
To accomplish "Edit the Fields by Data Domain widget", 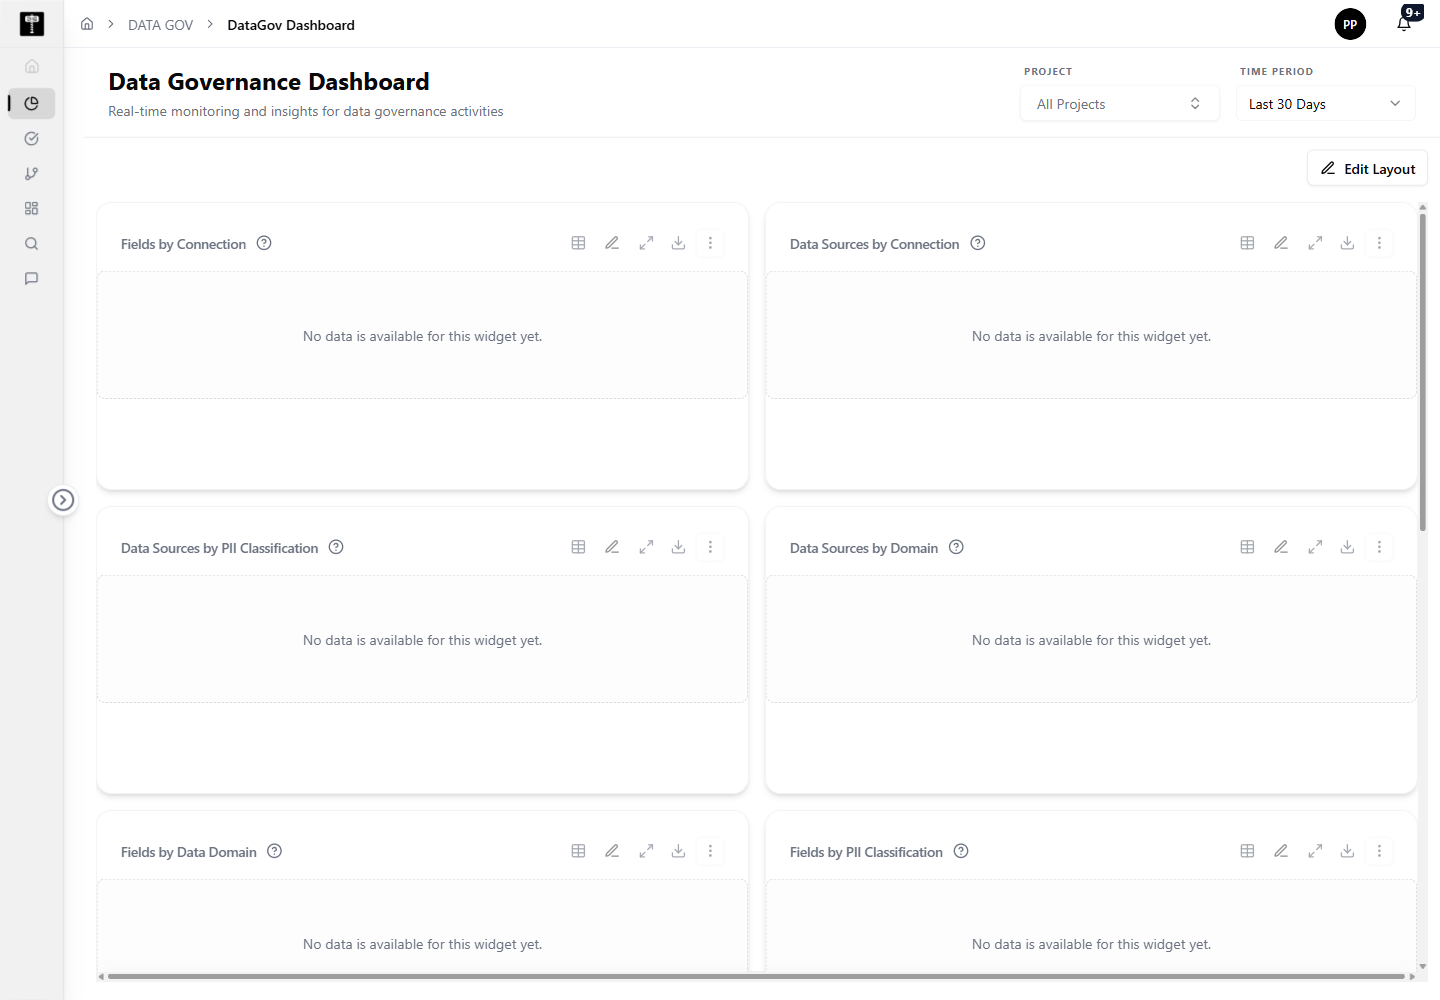I will pyautogui.click(x=612, y=851).
